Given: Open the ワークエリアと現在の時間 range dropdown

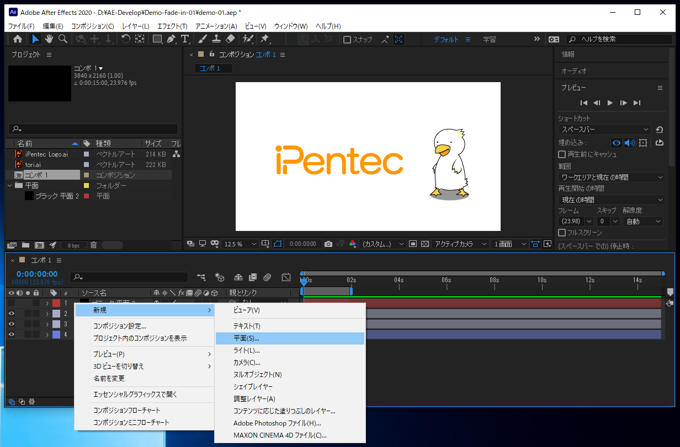Looking at the screenshot, I should [611, 177].
